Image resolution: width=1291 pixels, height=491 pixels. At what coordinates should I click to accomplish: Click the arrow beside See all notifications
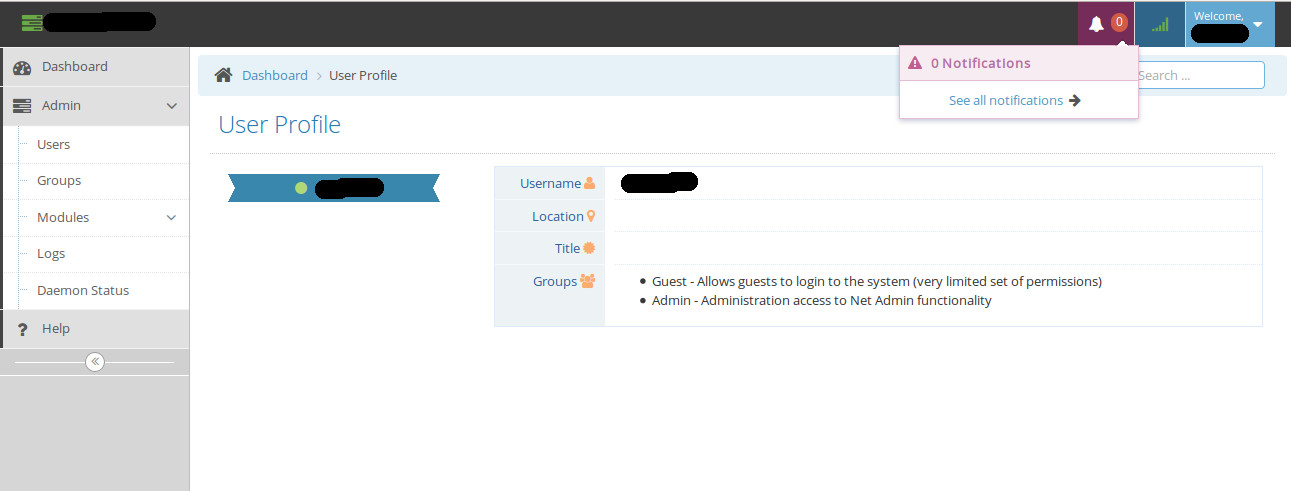point(1075,100)
